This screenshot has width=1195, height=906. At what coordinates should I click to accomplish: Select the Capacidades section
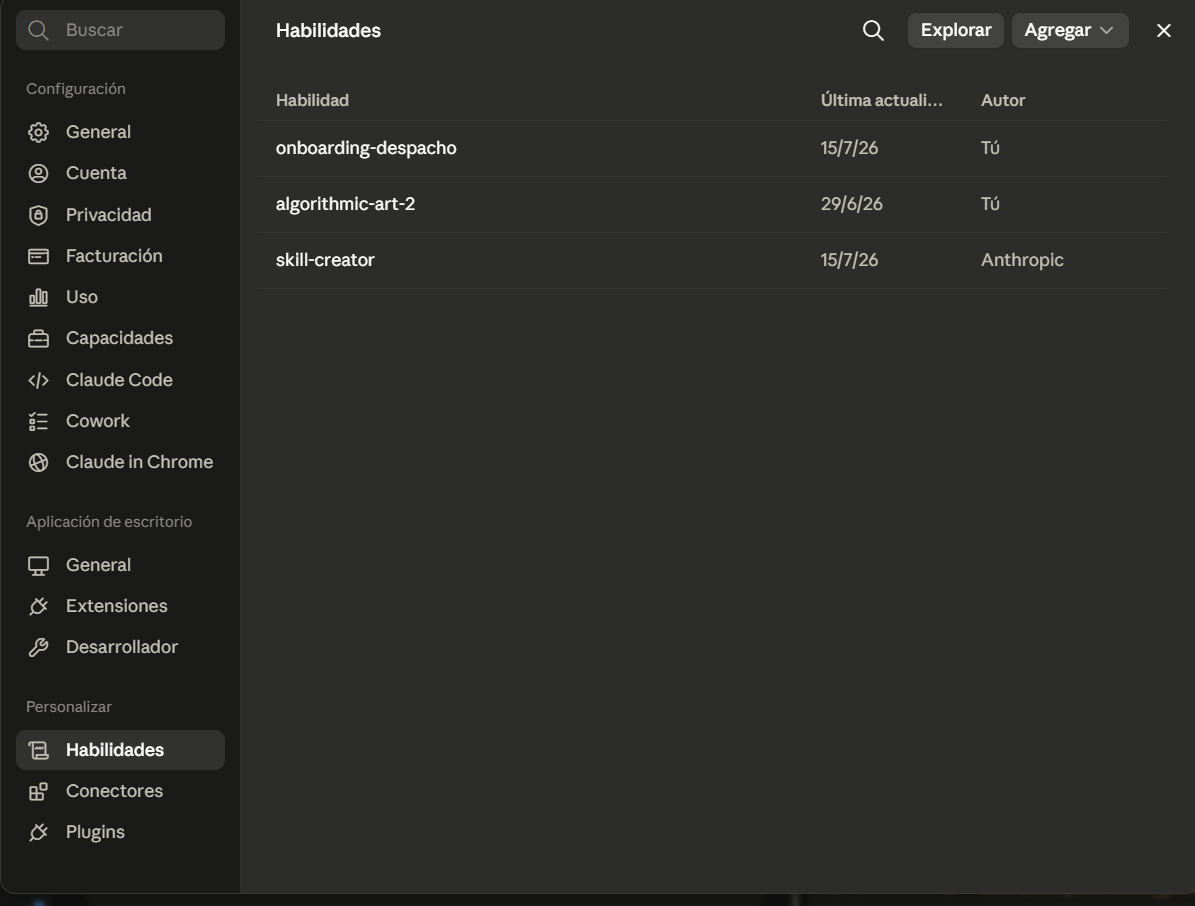point(120,338)
